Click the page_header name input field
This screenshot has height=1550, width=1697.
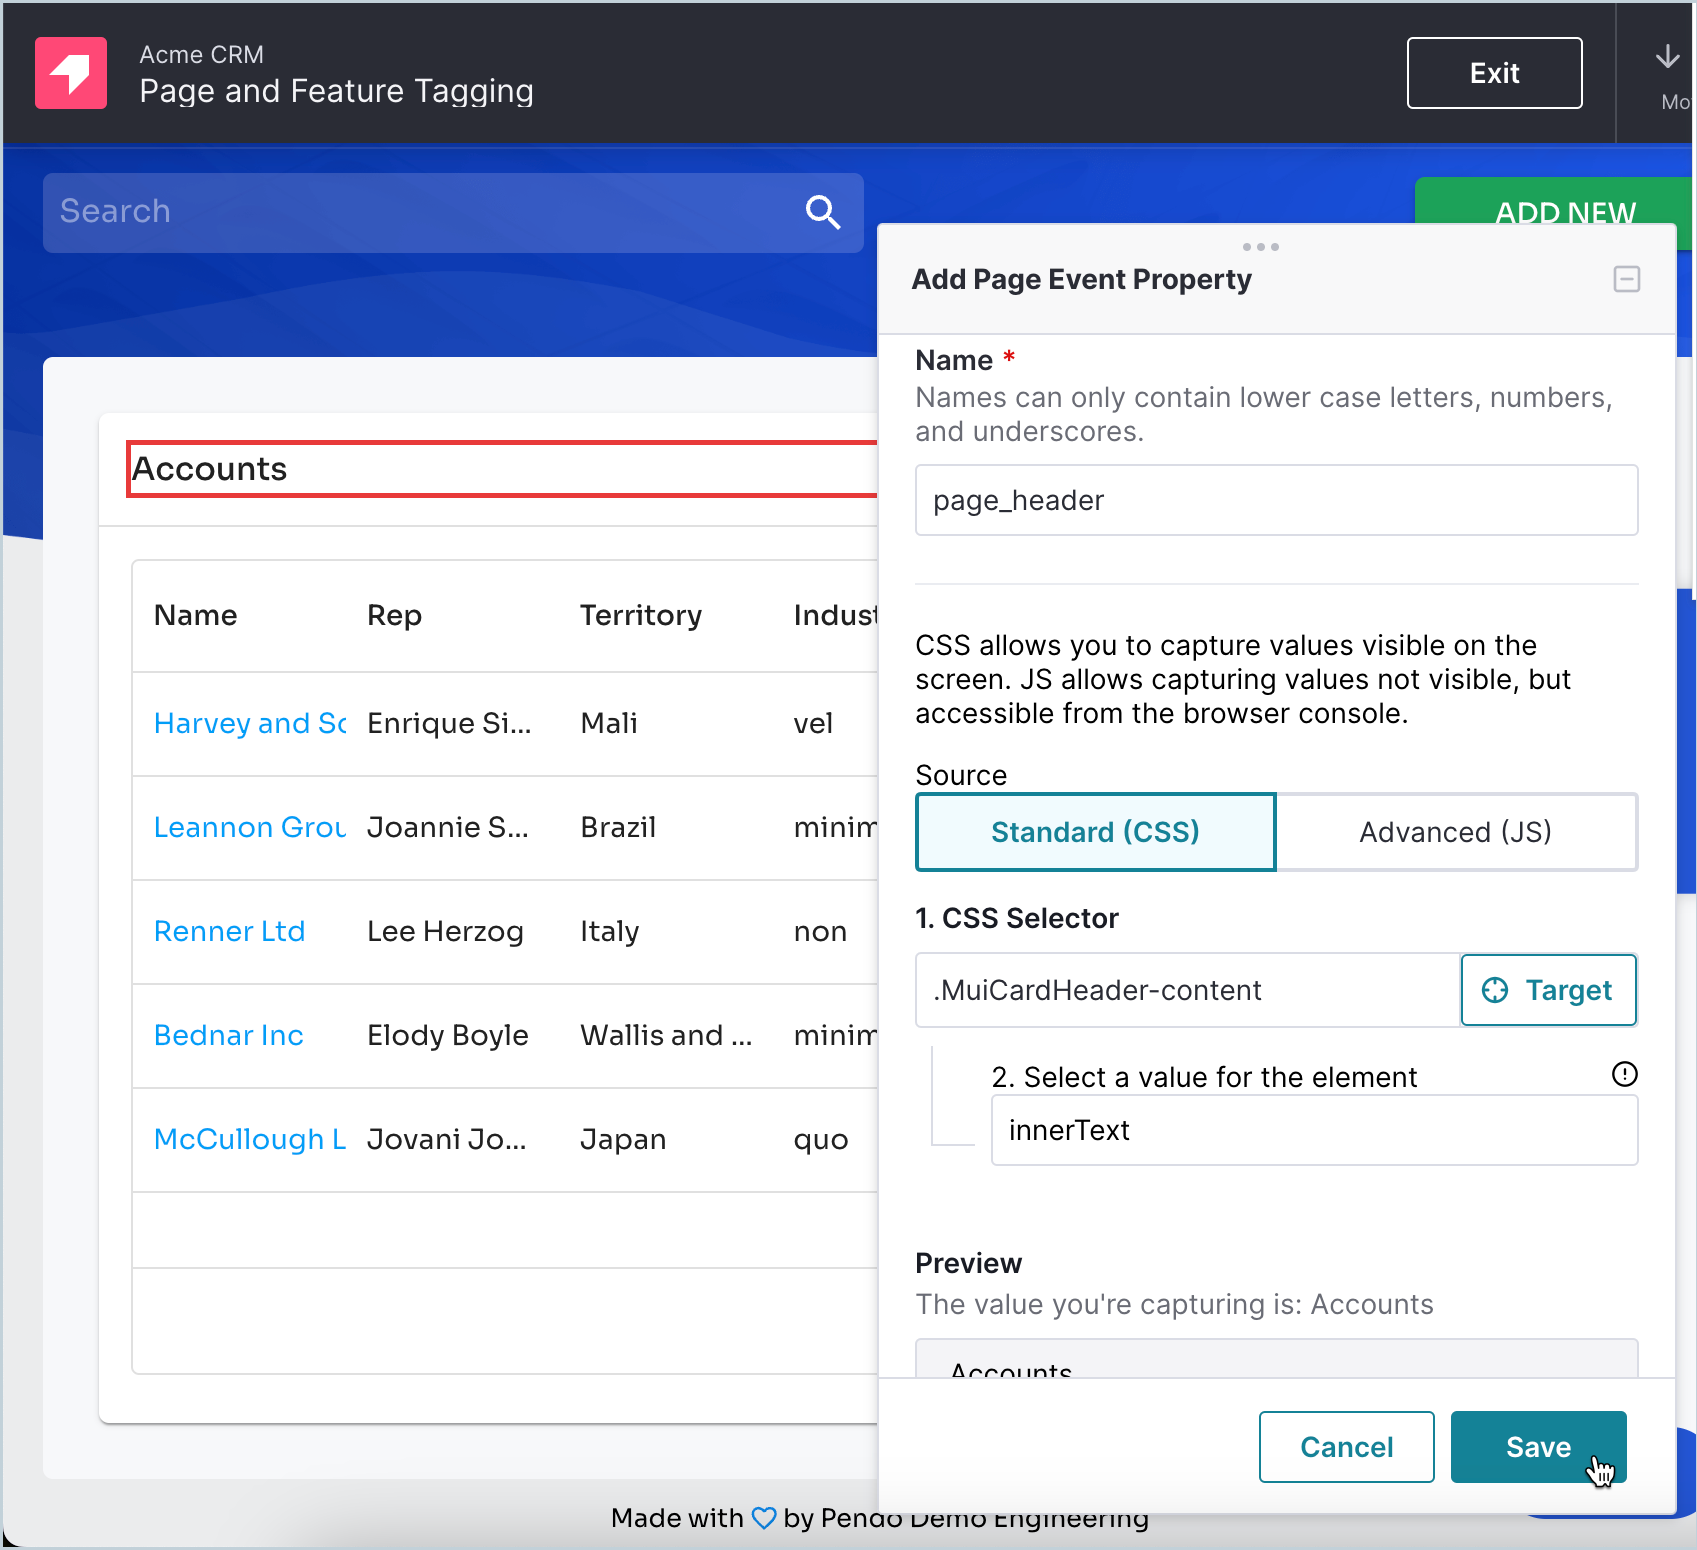tap(1276, 500)
